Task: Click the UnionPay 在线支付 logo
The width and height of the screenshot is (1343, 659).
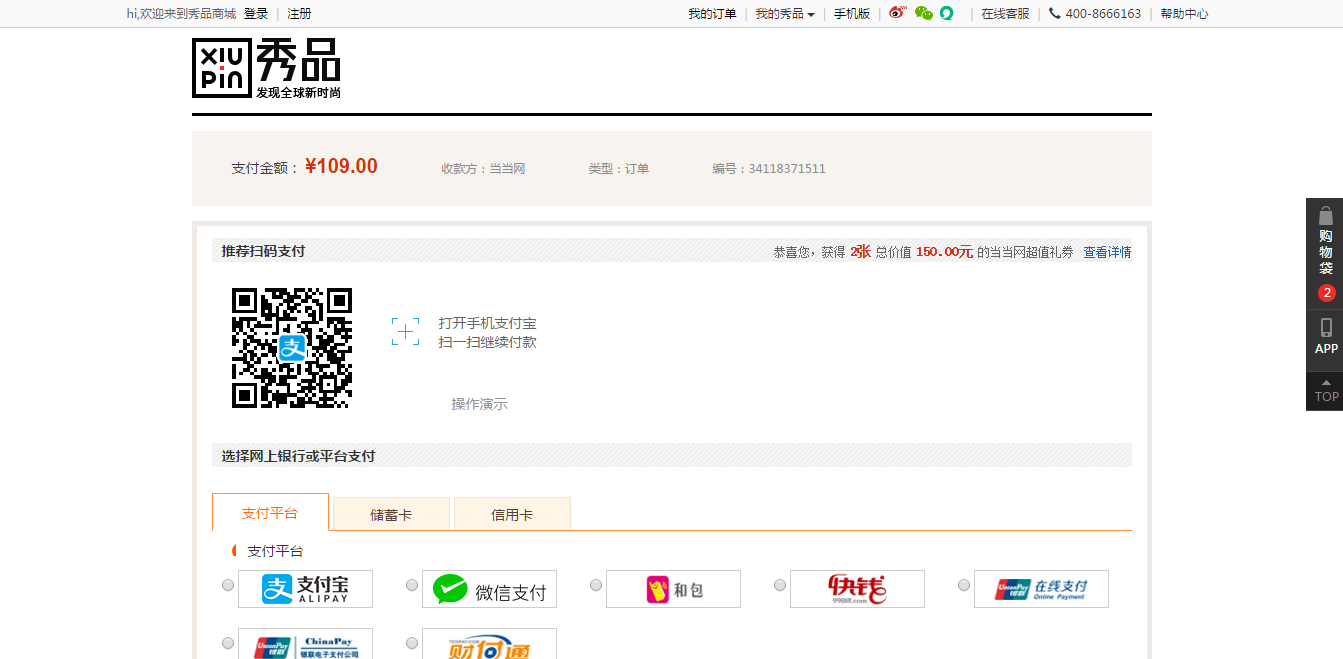Action: [1041, 589]
